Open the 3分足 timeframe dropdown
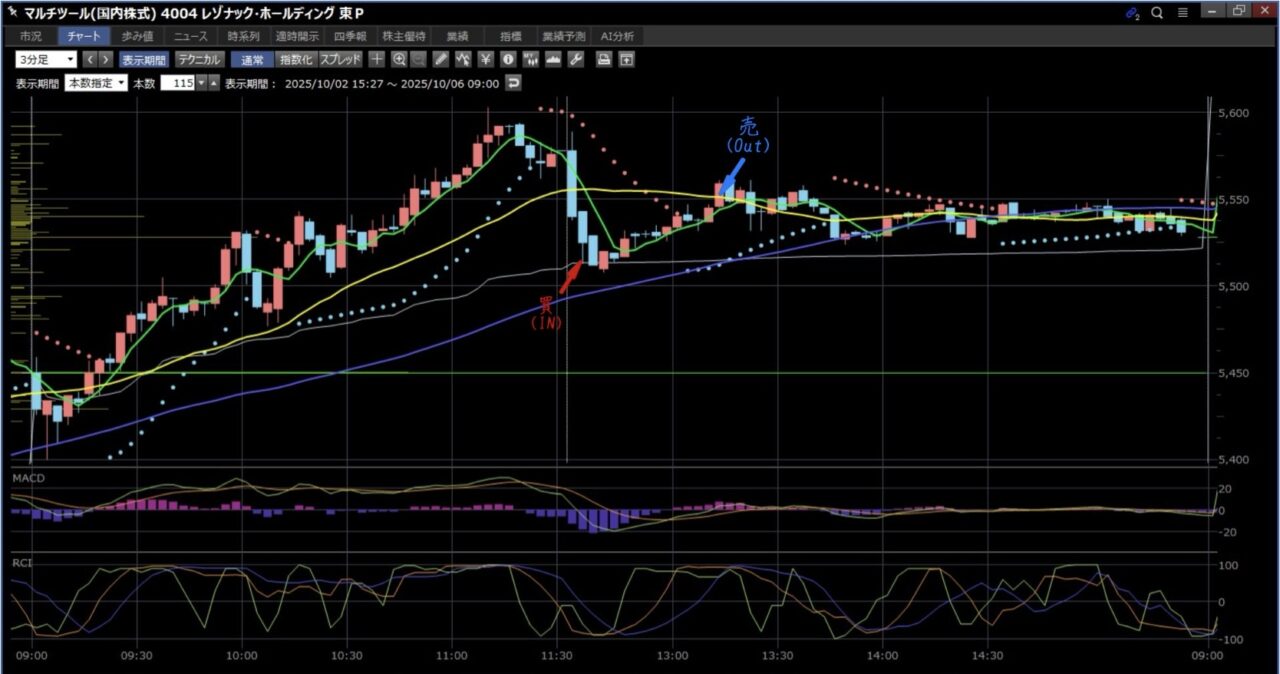 (46, 59)
